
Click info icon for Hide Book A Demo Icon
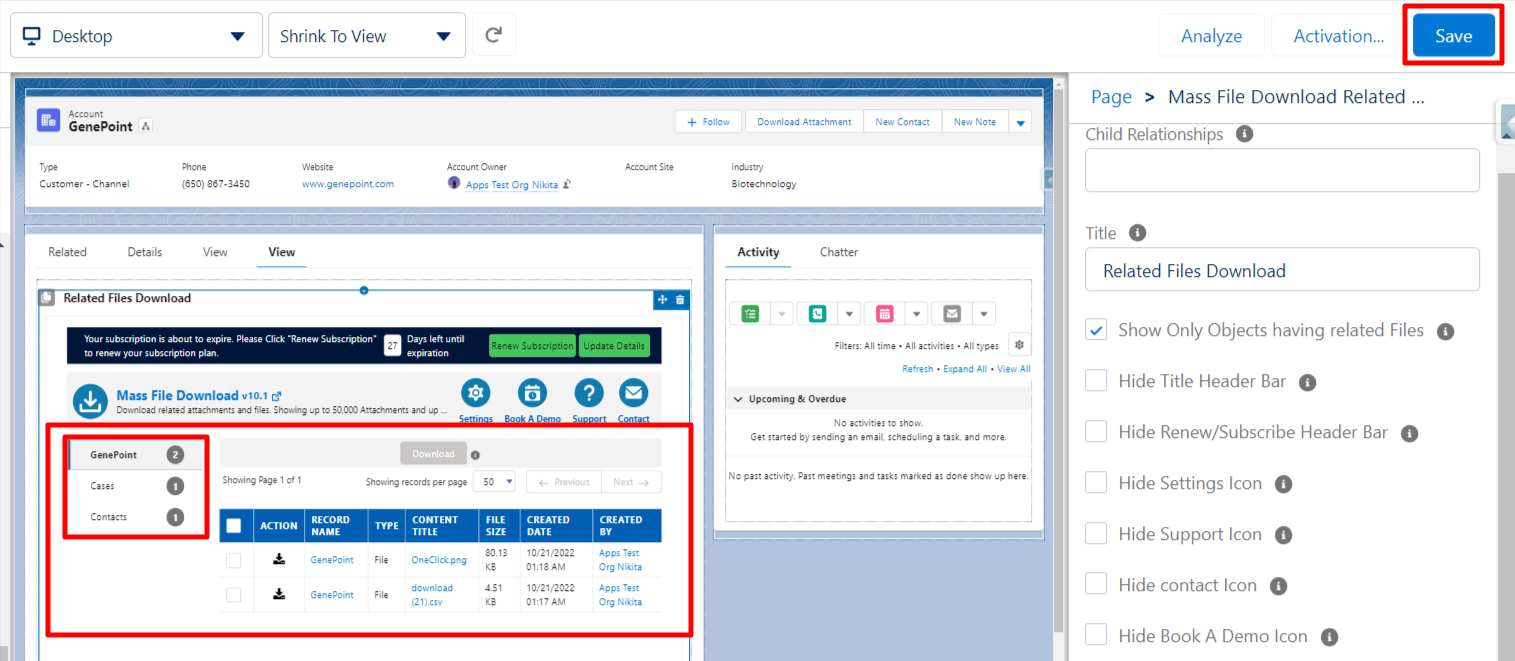pos(1329,637)
